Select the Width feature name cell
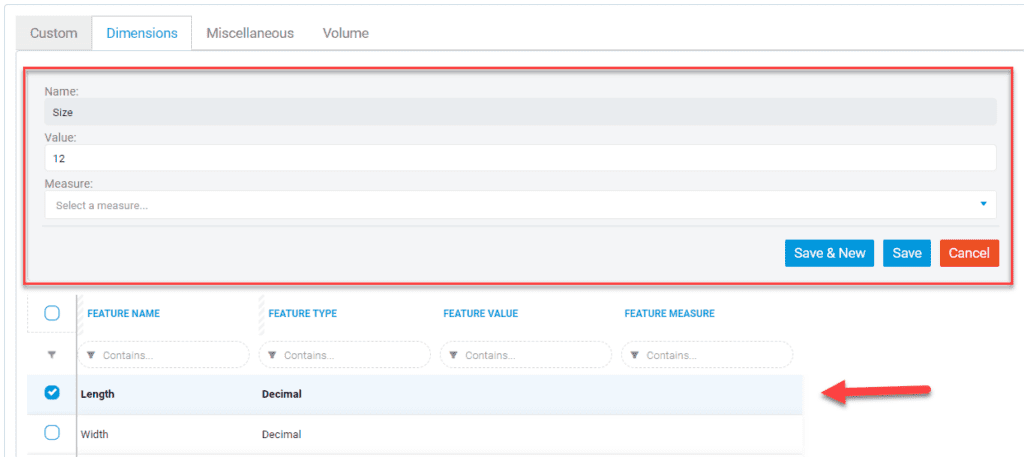The image size is (1024, 457). [96, 434]
